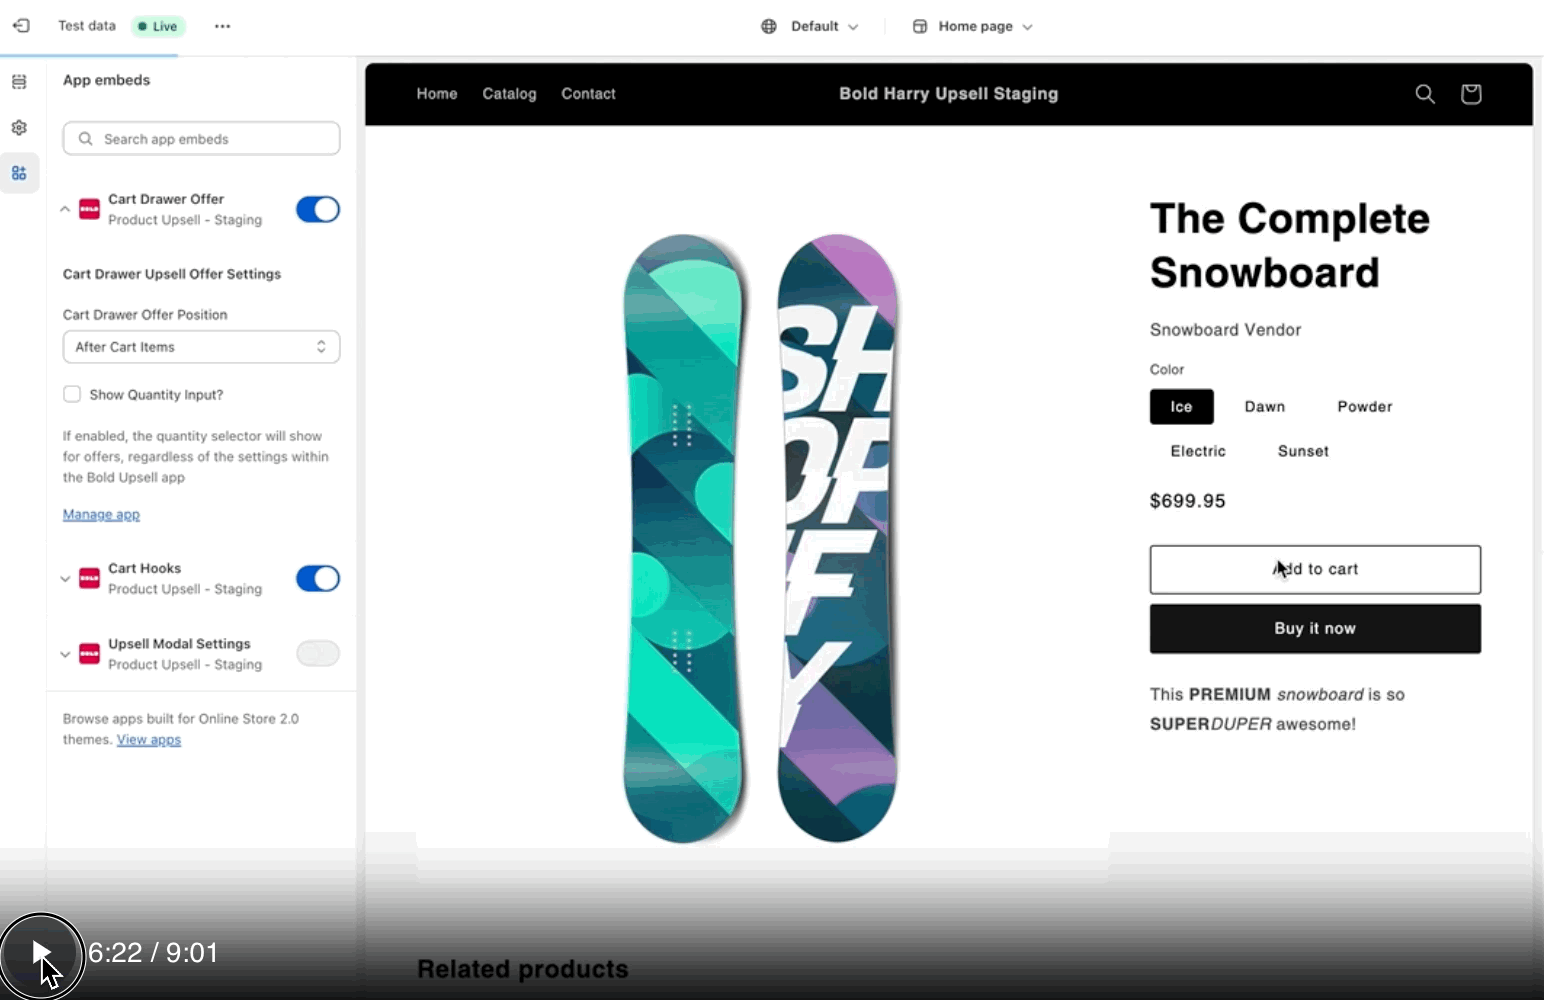Click the exit editor icon at top left
The image size is (1544, 1000).
click(x=21, y=26)
